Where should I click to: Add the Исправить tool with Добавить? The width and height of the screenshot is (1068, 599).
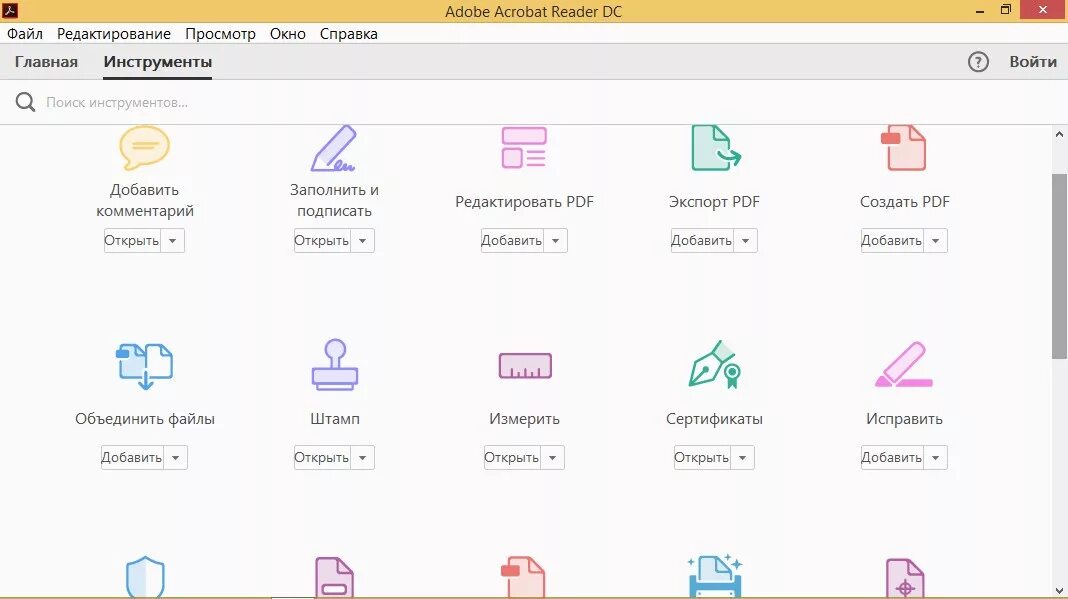892,457
